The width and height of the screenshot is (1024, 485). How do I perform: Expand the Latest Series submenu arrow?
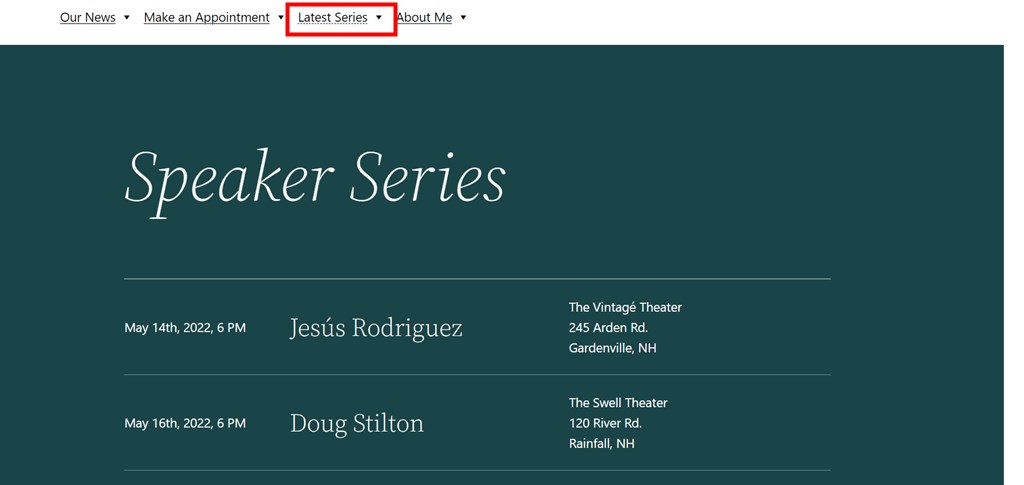pos(379,18)
